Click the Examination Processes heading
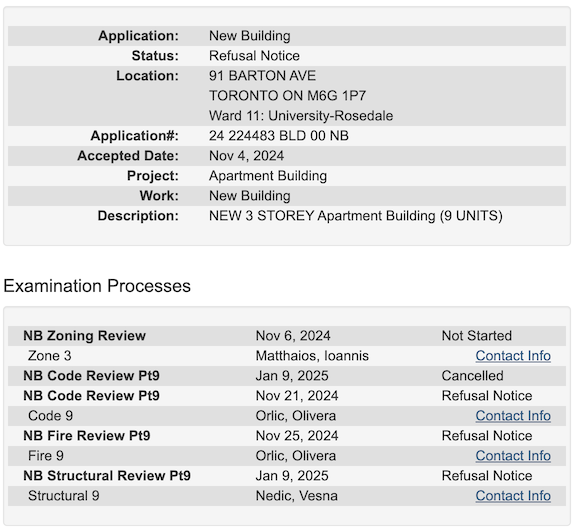 coord(97,286)
